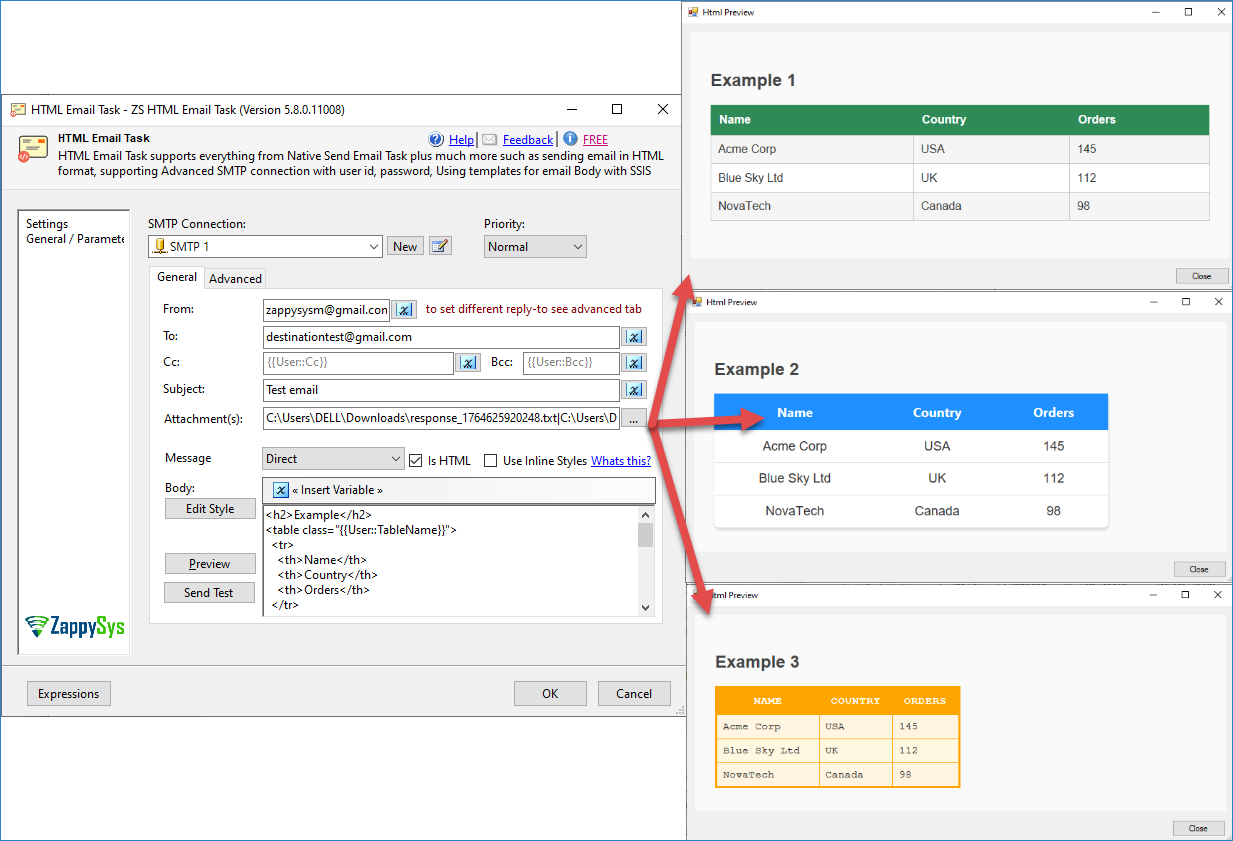Click the blue Help question mark icon

point(436,140)
